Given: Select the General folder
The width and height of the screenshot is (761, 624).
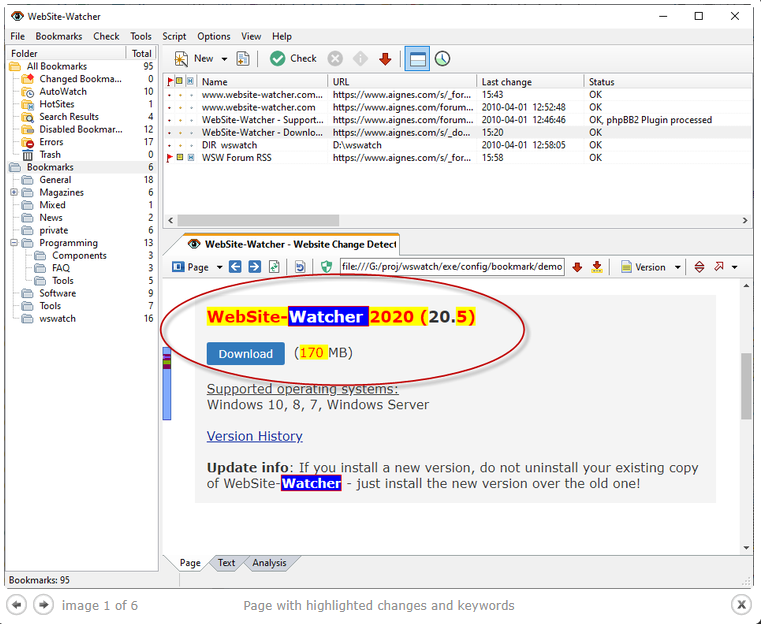Looking at the screenshot, I should pos(55,180).
